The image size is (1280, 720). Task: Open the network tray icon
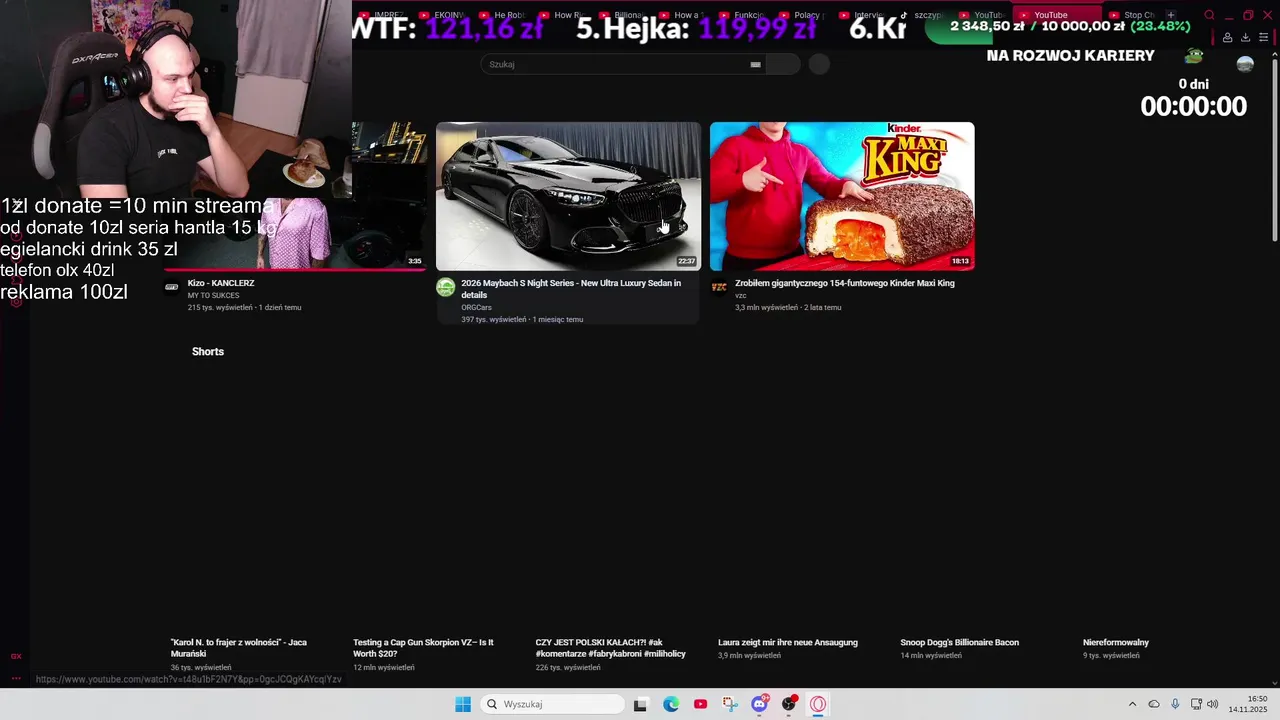[1196, 704]
